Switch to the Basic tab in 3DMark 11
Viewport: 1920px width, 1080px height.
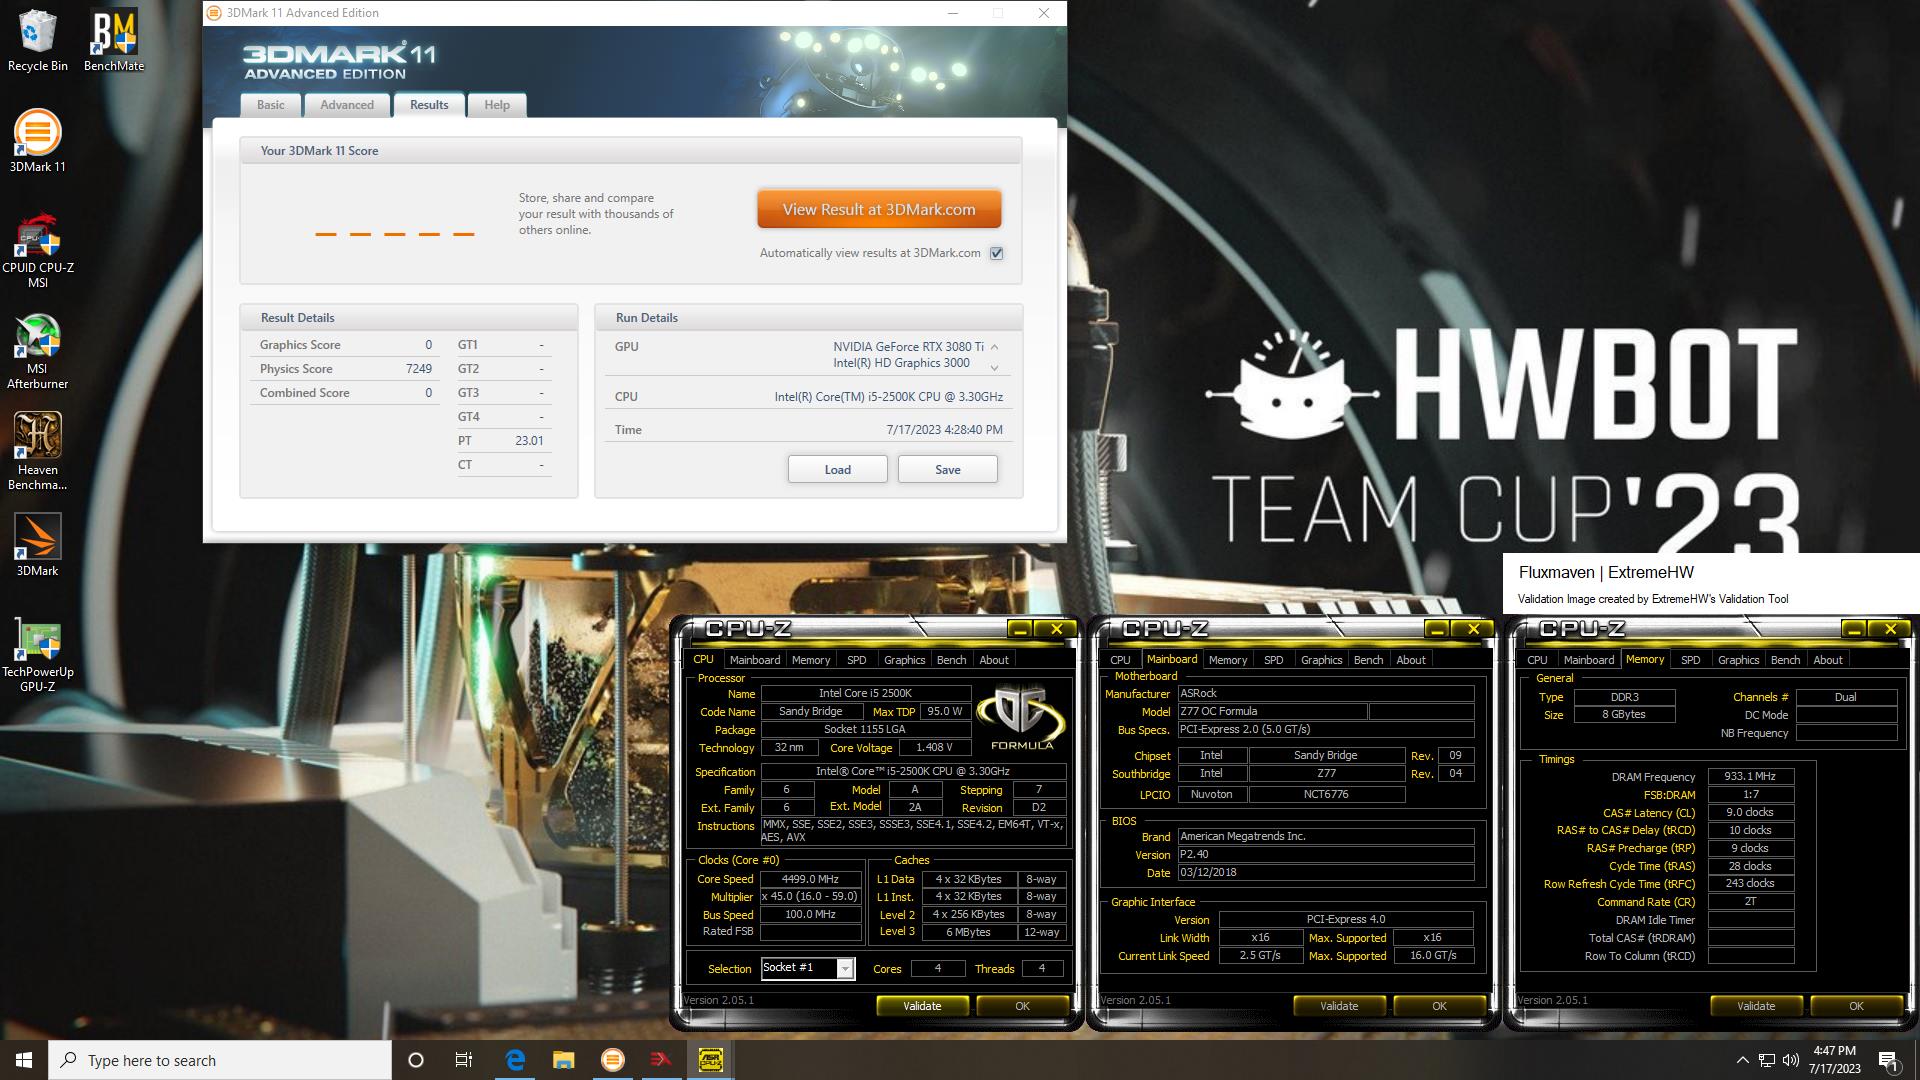click(x=270, y=105)
